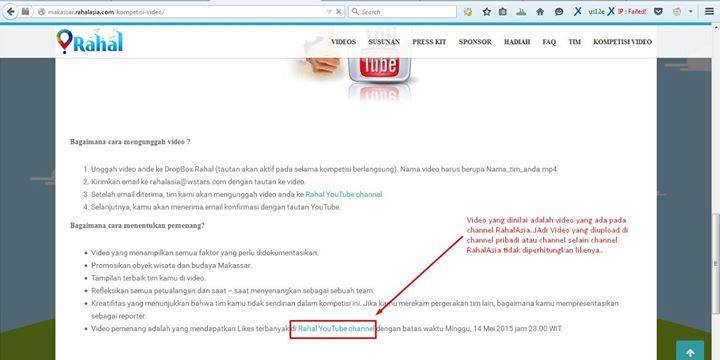
Task: Open the SPONSOR menu item
Action: click(x=475, y=42)
